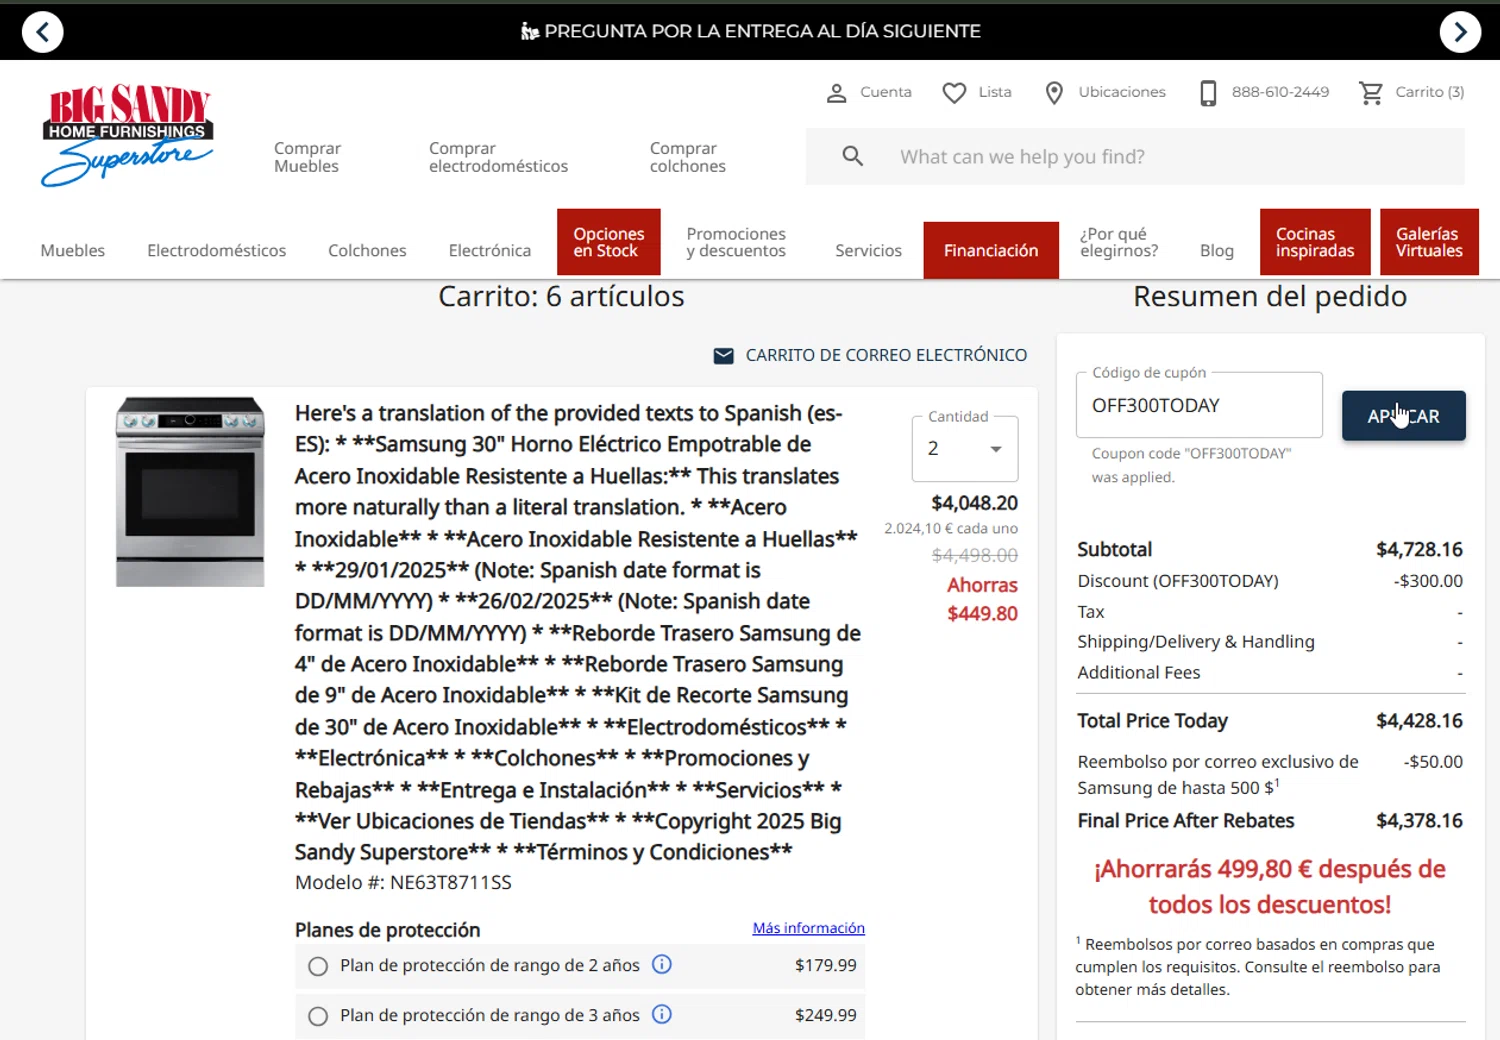Click the email envelope icon for cart

click(x=724, y=356)
